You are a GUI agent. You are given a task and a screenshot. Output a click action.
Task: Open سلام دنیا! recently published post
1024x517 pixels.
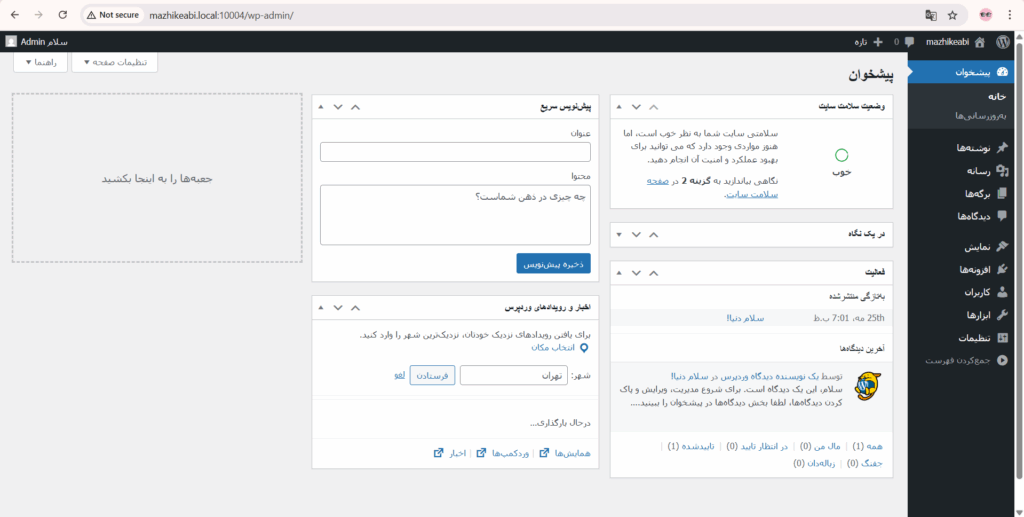pos(745,318)
